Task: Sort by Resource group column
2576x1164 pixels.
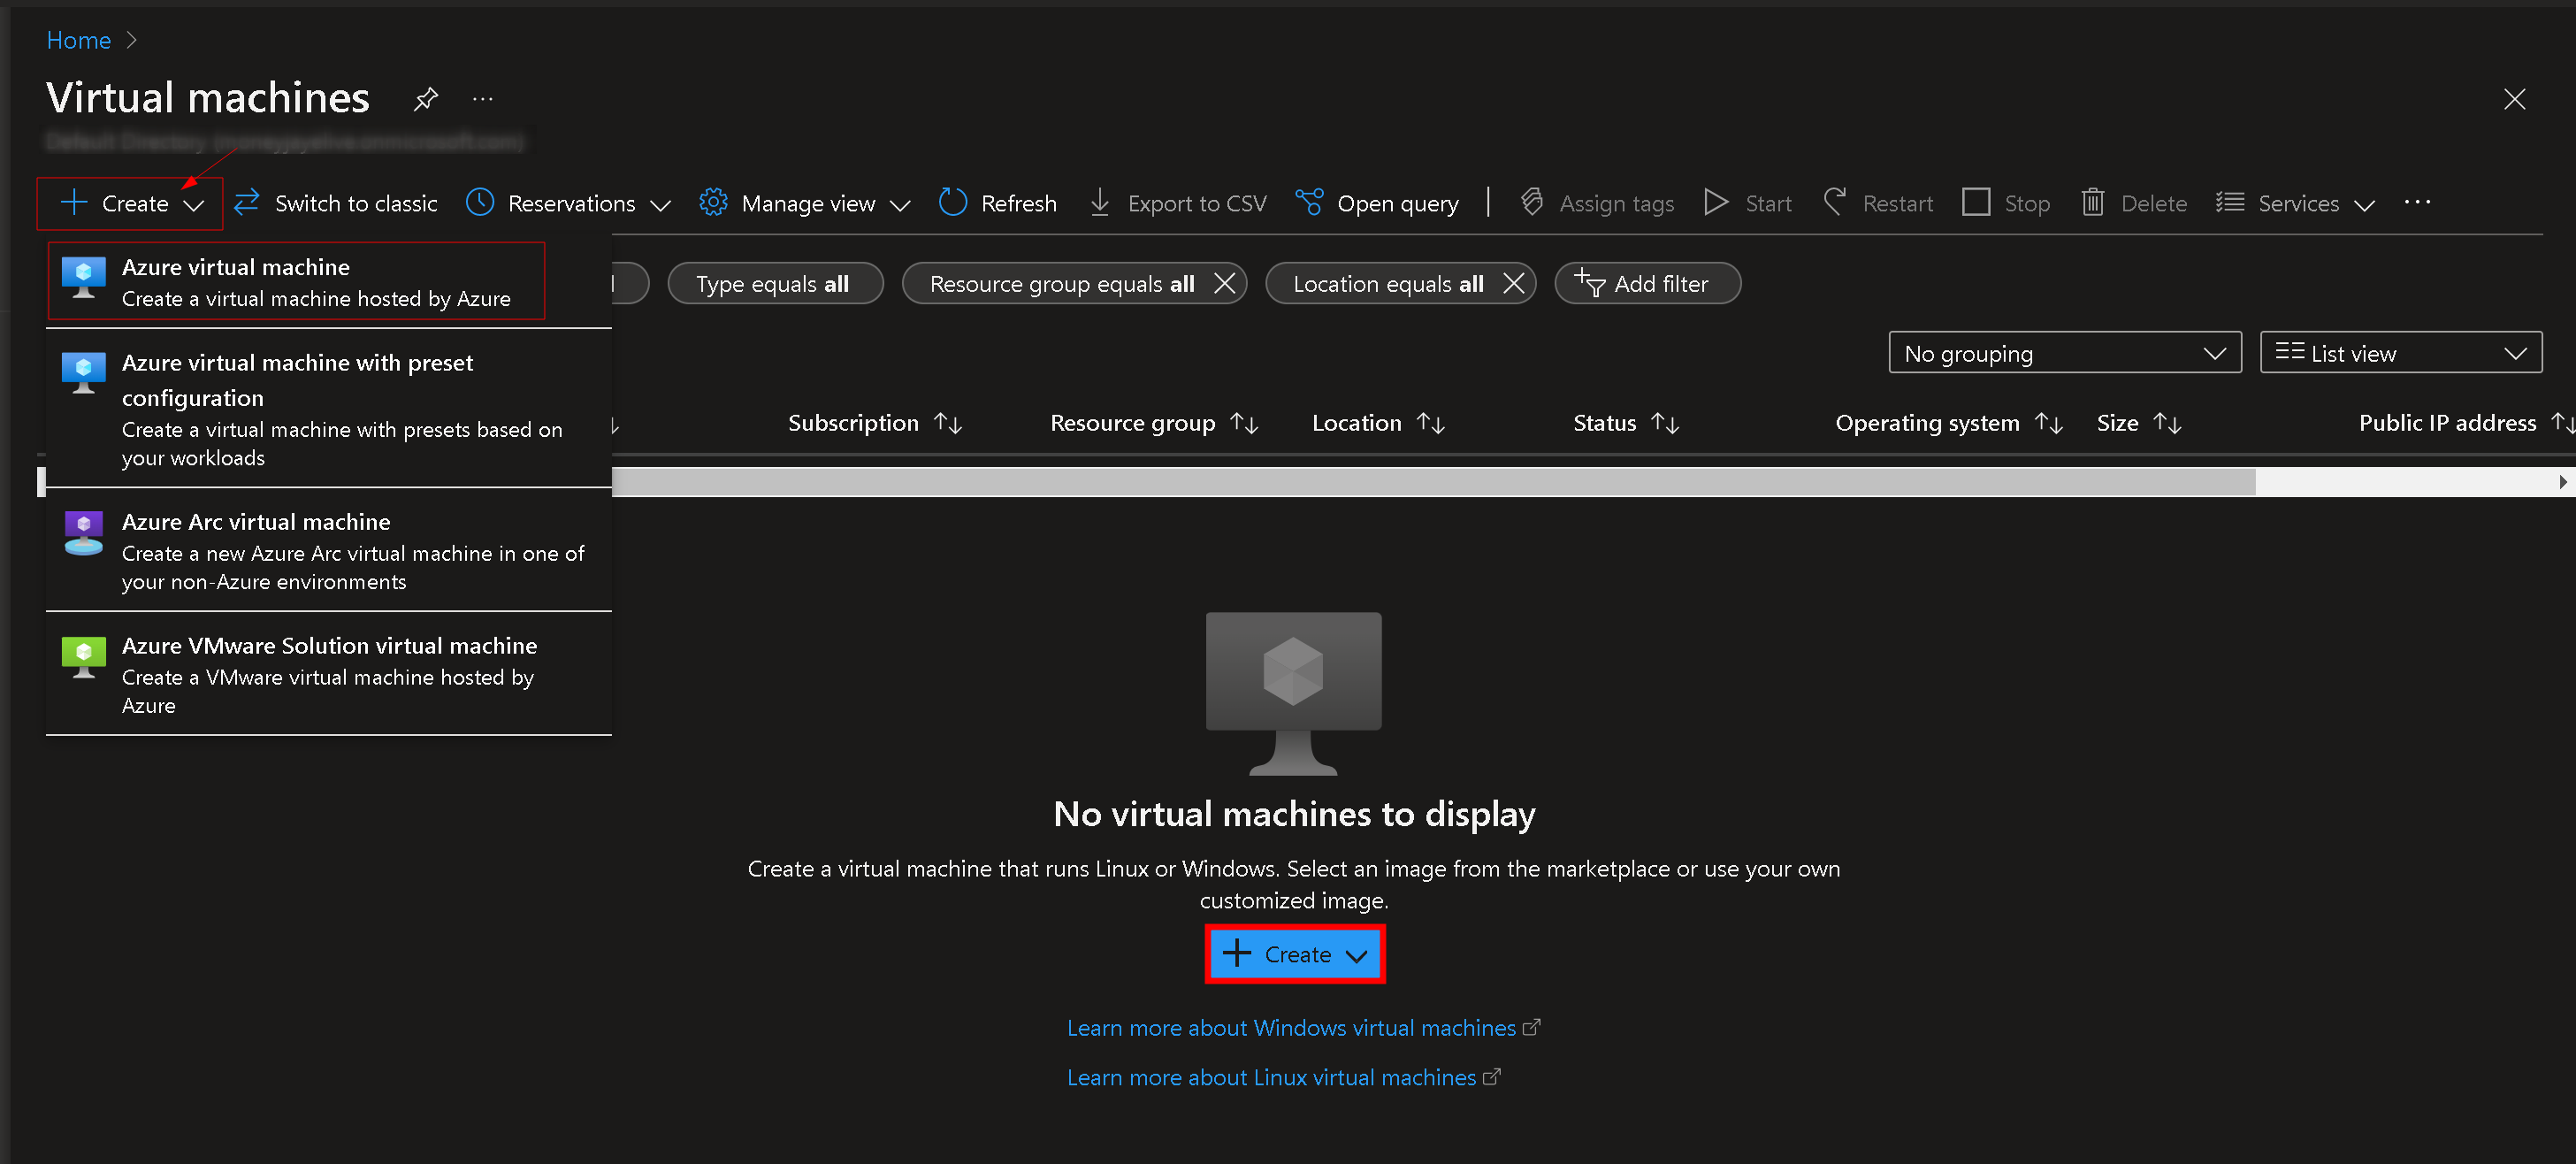Action: coord(1153,423)
